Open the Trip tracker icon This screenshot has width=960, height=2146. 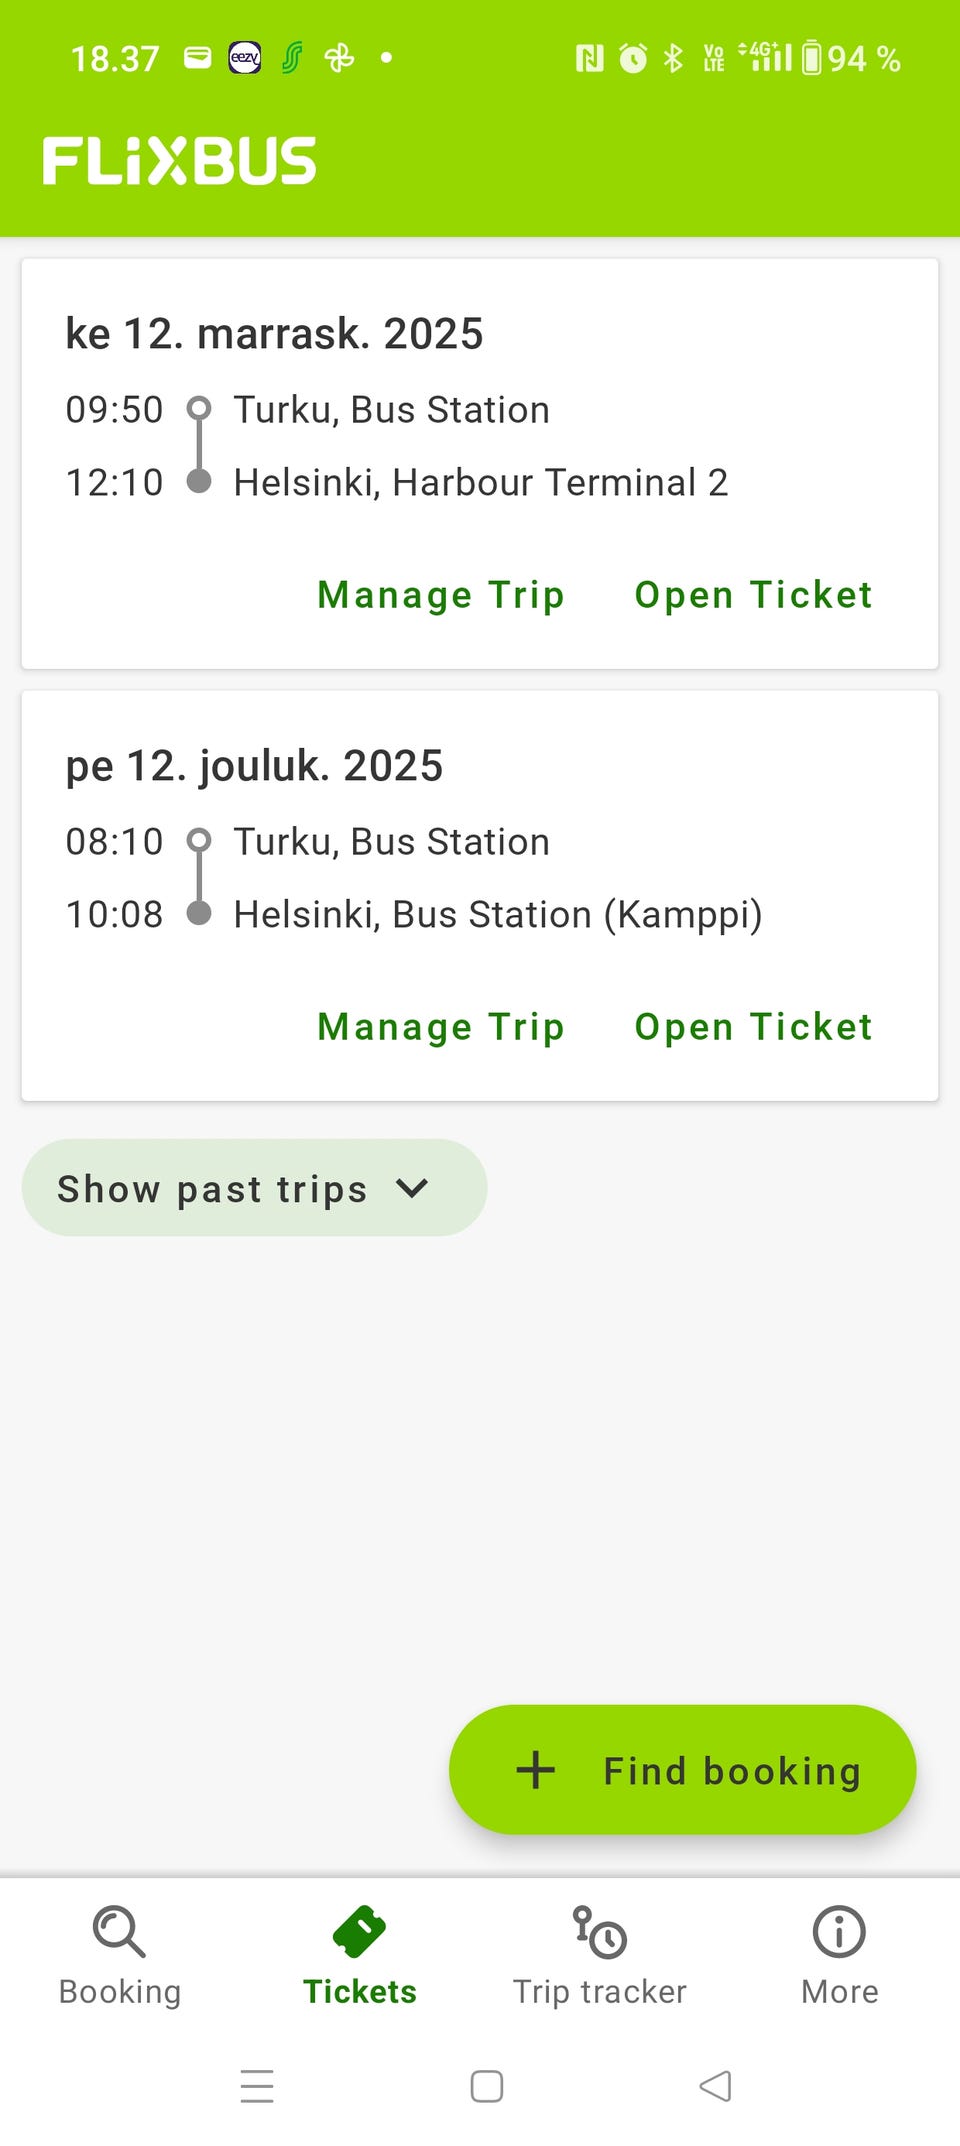click(599, 1931)
